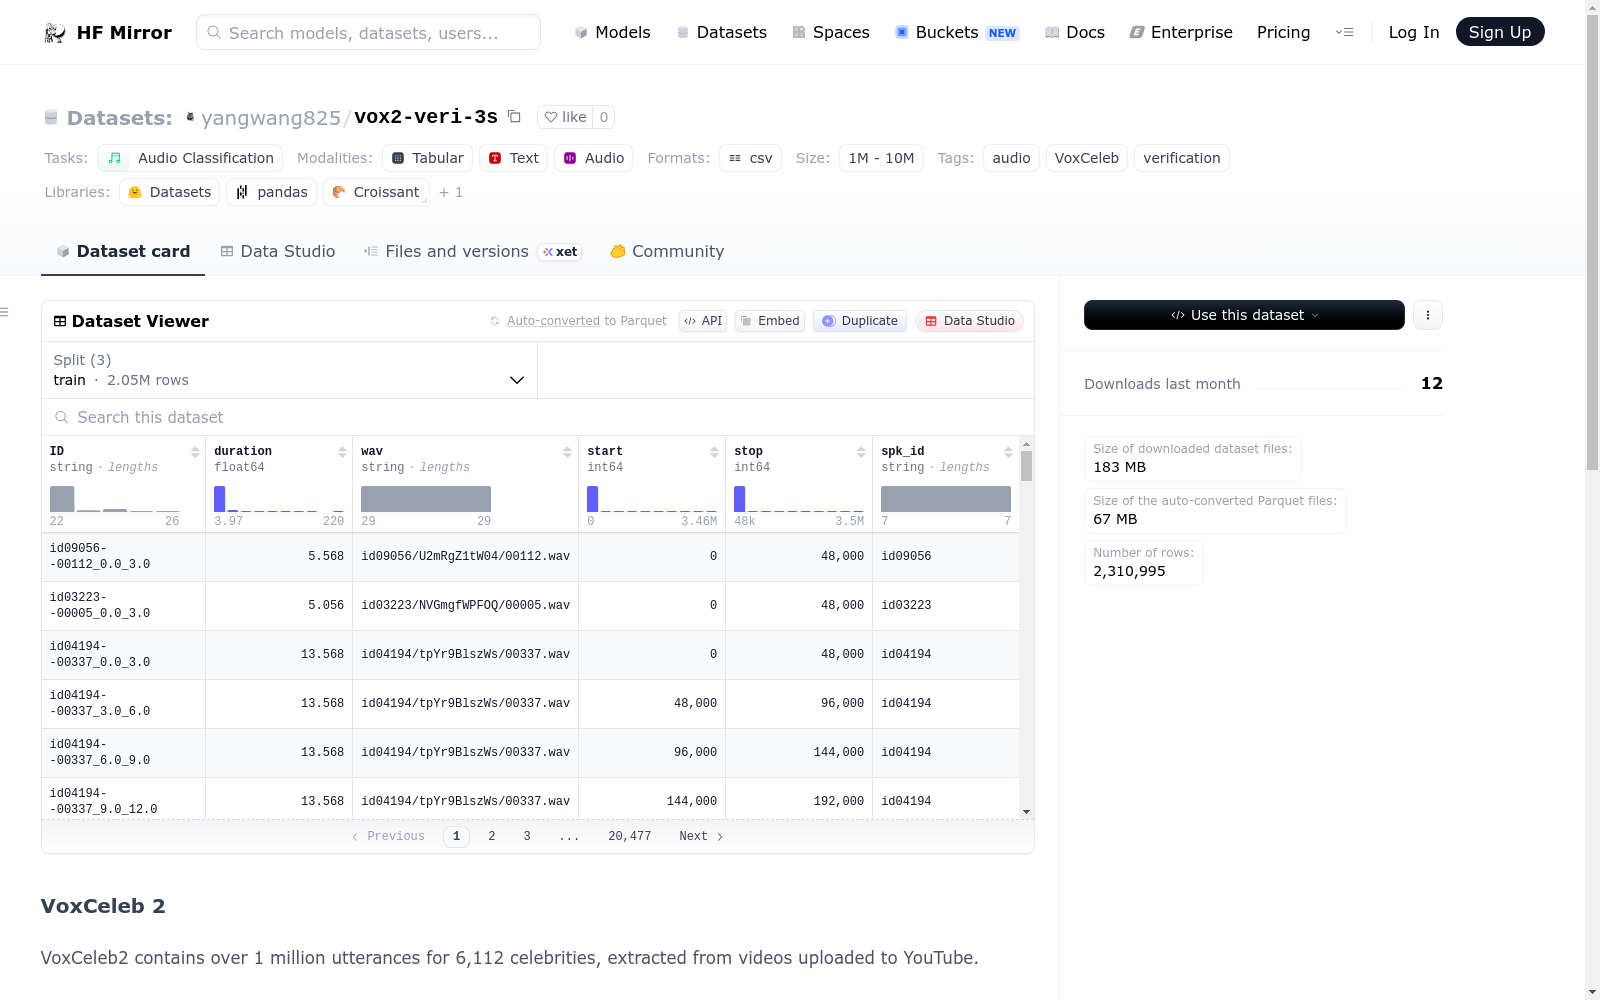This screenshot has width=1600, height=1000.
Task: Focus the Search this dataset field
Action: [538, 417]
